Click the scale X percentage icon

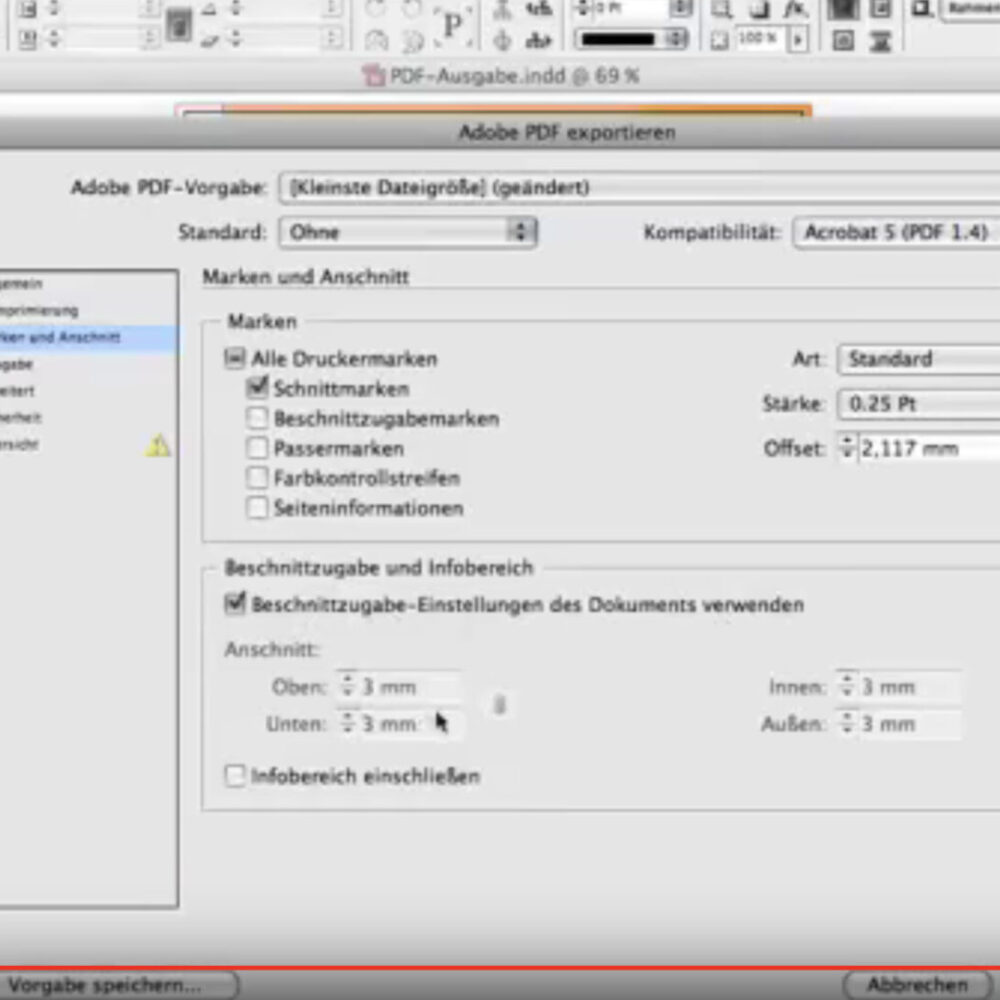(x=27, y=9)
